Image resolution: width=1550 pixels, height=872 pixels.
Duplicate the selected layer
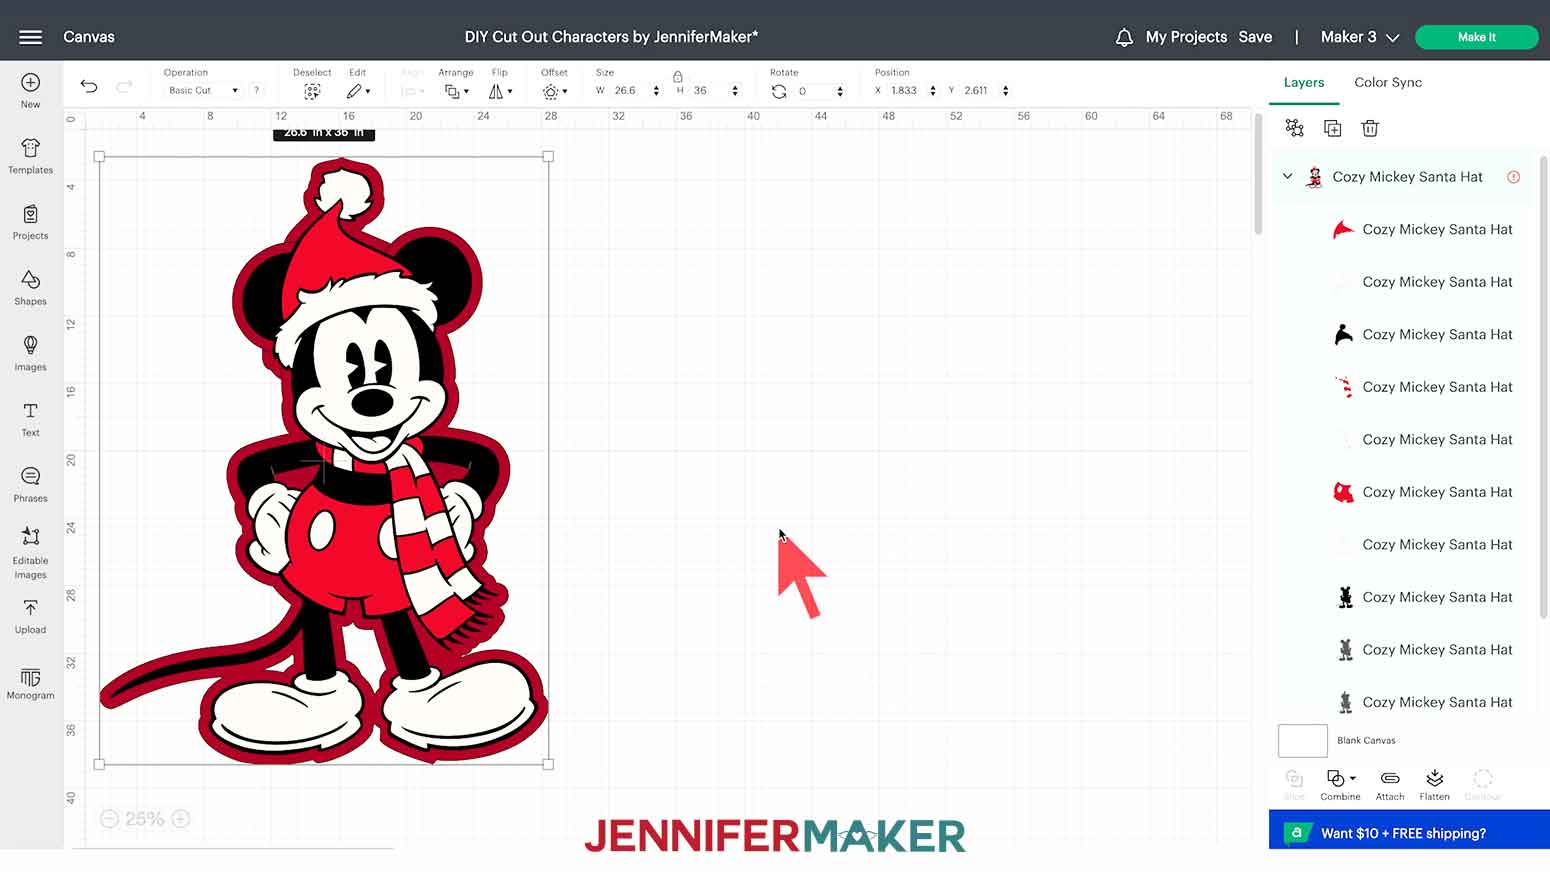click(1332, 128)
